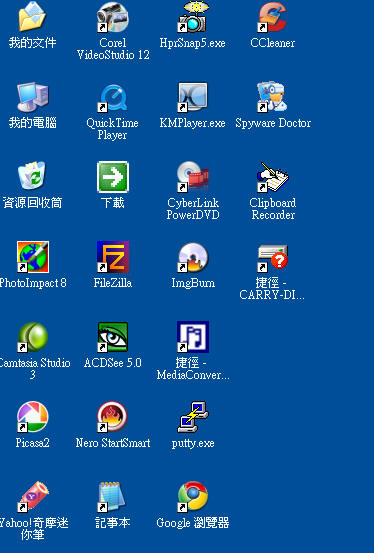Select the QuickTime Player icon
Viewport: 374px width, 553px height.
pos(113,97)
